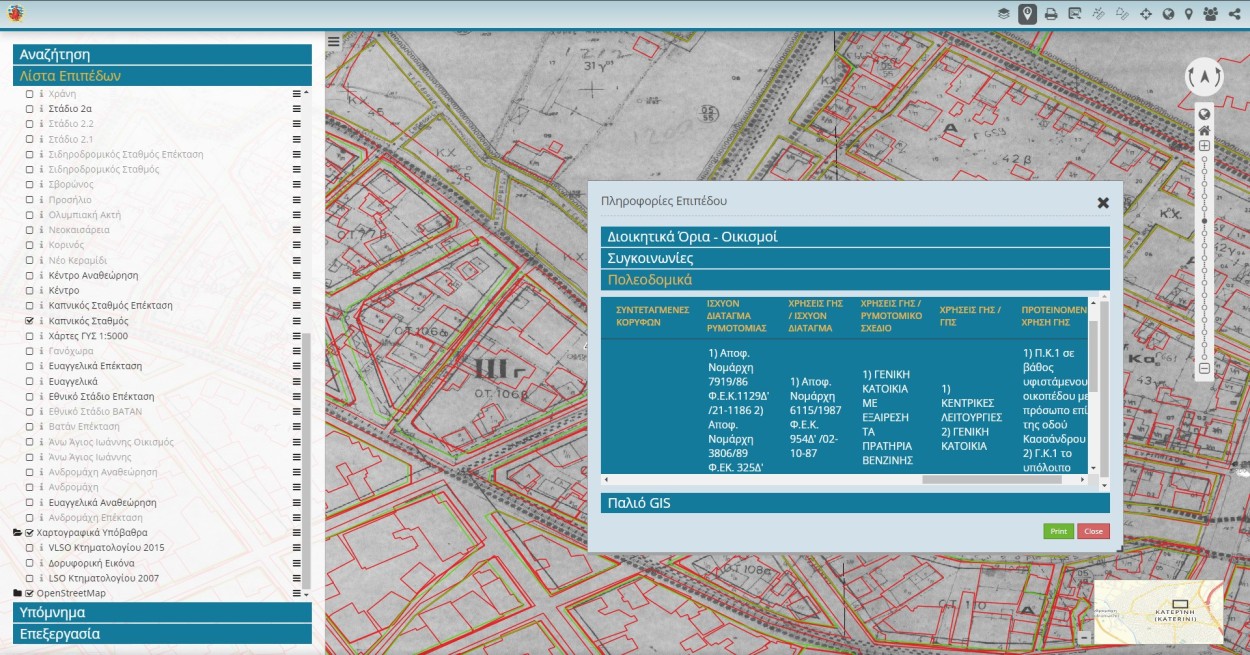Click the share icon in top toolbar

1235,14
